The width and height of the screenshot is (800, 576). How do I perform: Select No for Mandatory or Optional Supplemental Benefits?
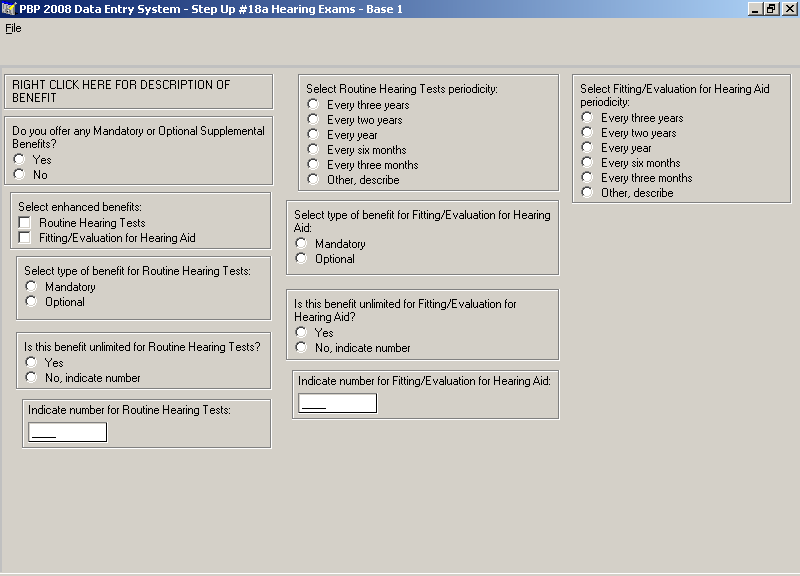(19, 174)
